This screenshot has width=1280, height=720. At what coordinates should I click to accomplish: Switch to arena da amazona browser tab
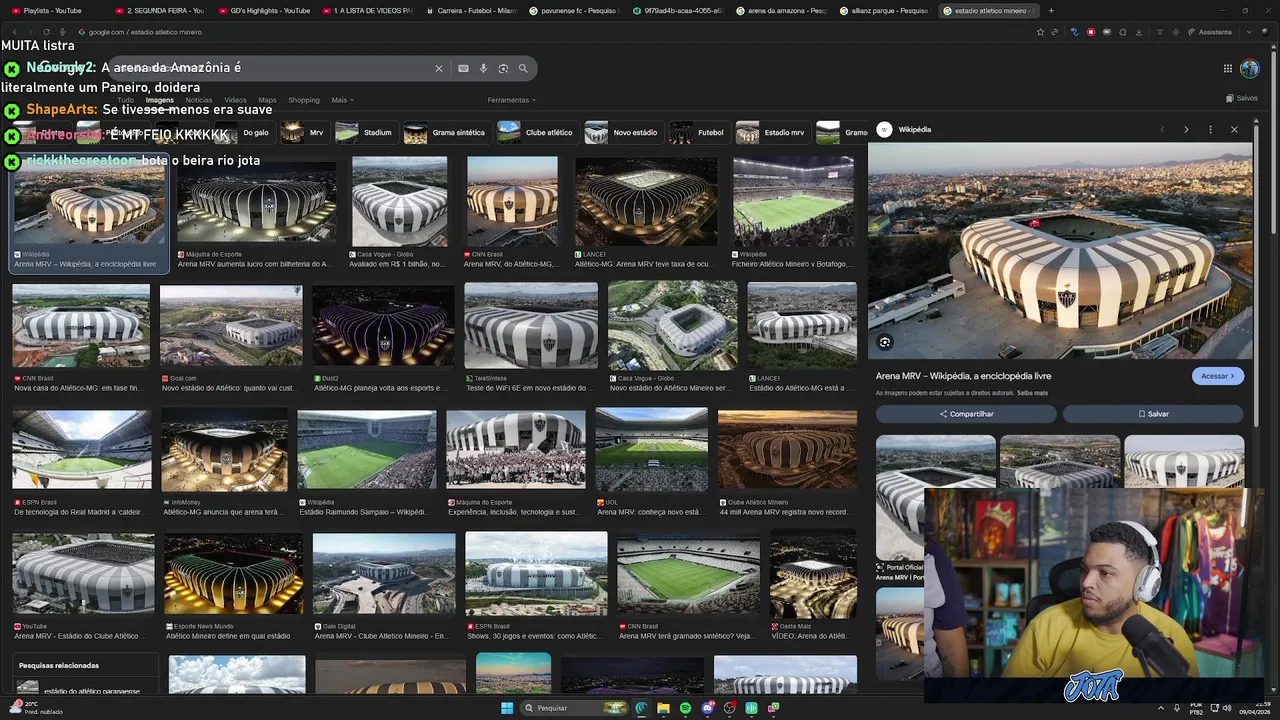click(780, 10)
